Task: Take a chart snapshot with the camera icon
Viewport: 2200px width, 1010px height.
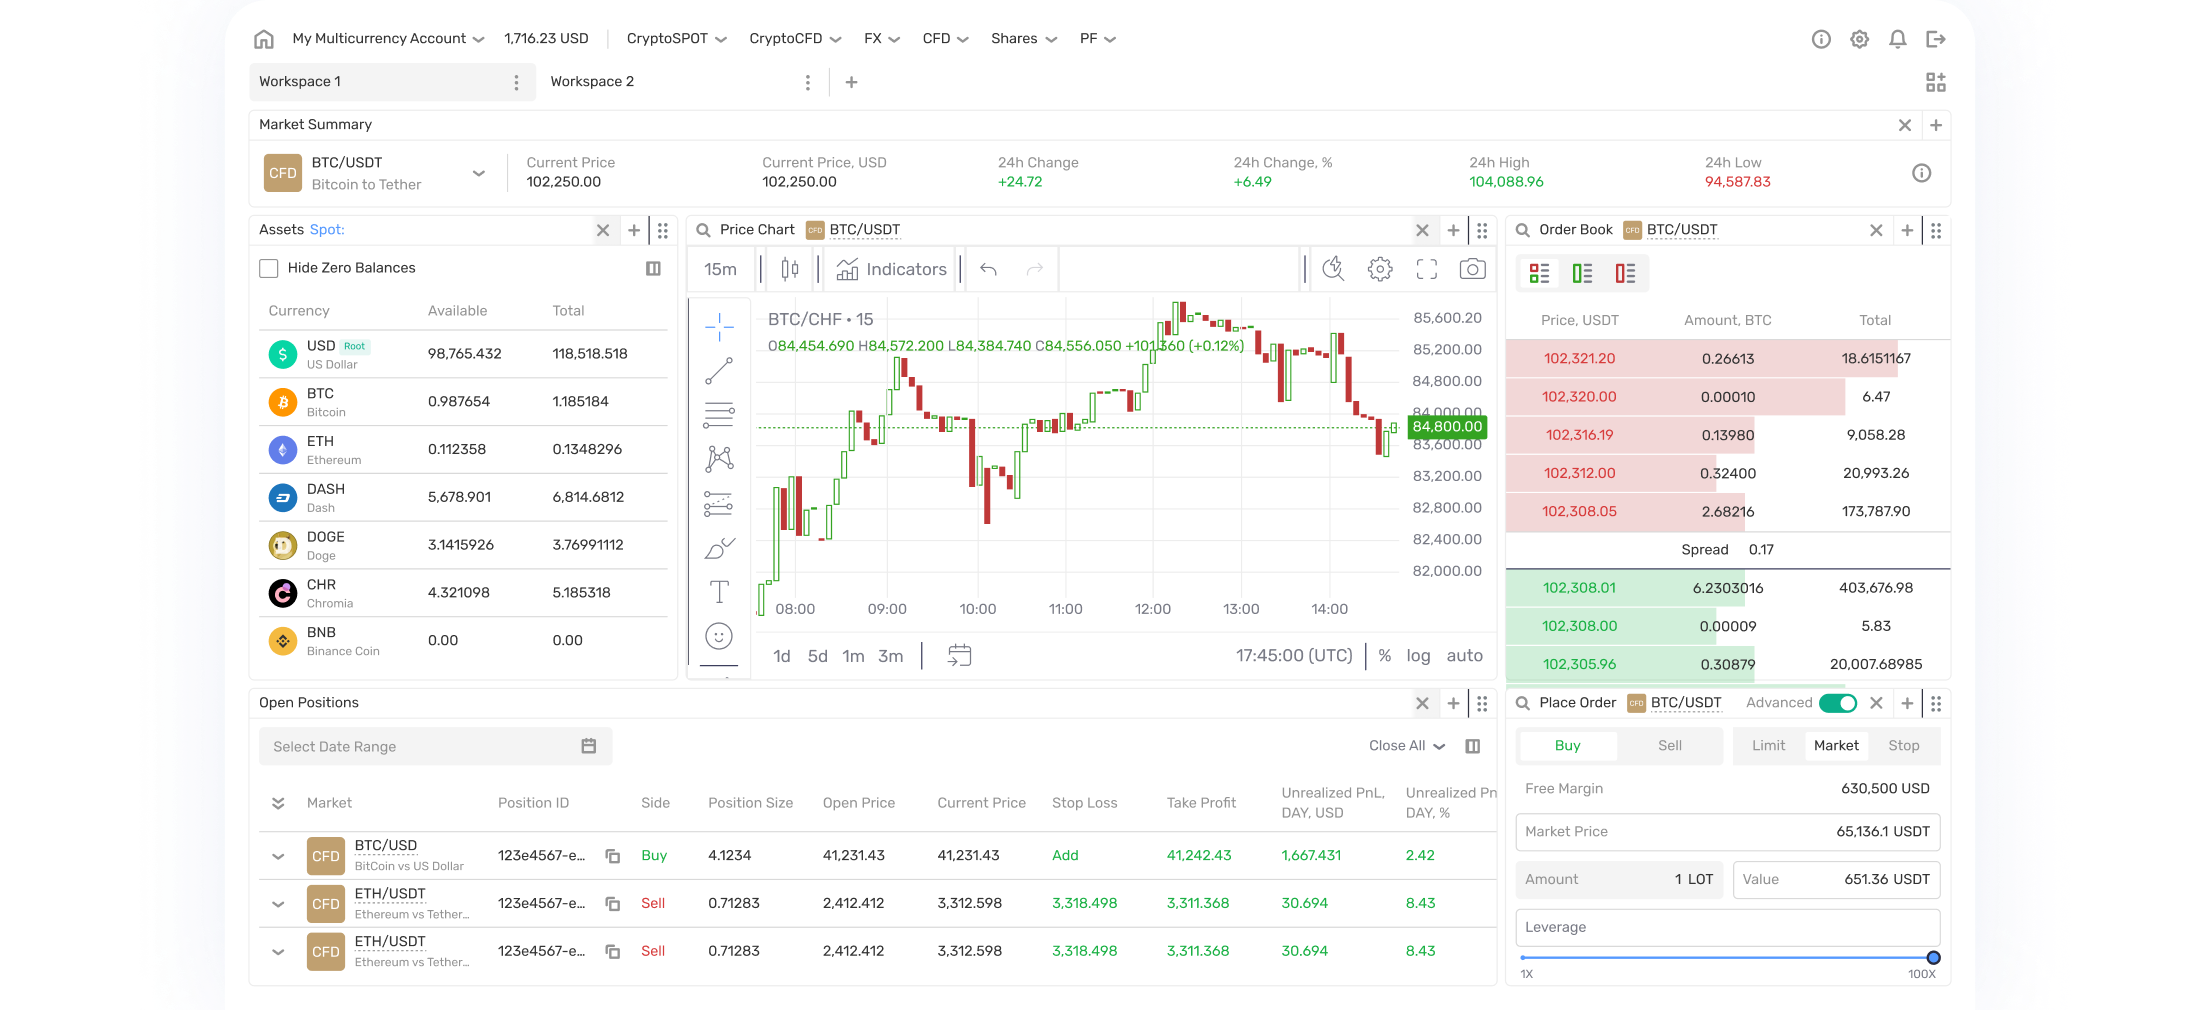Action: pos(1472,268)
